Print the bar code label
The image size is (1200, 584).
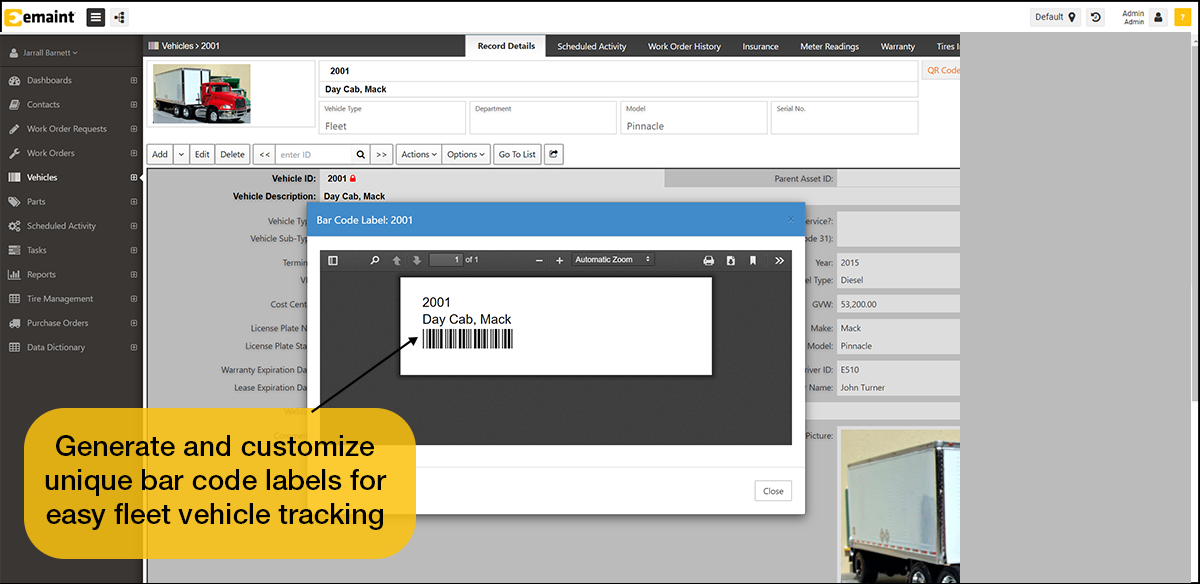[709, 260]
